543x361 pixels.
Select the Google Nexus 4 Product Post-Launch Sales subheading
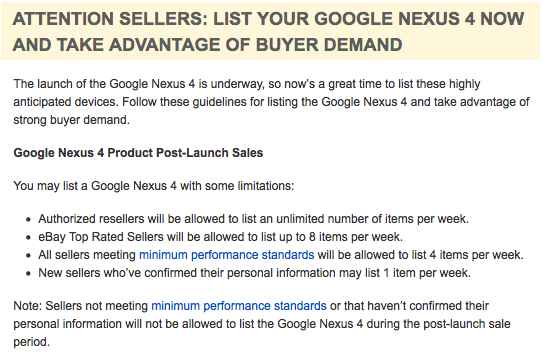(138, 153)
